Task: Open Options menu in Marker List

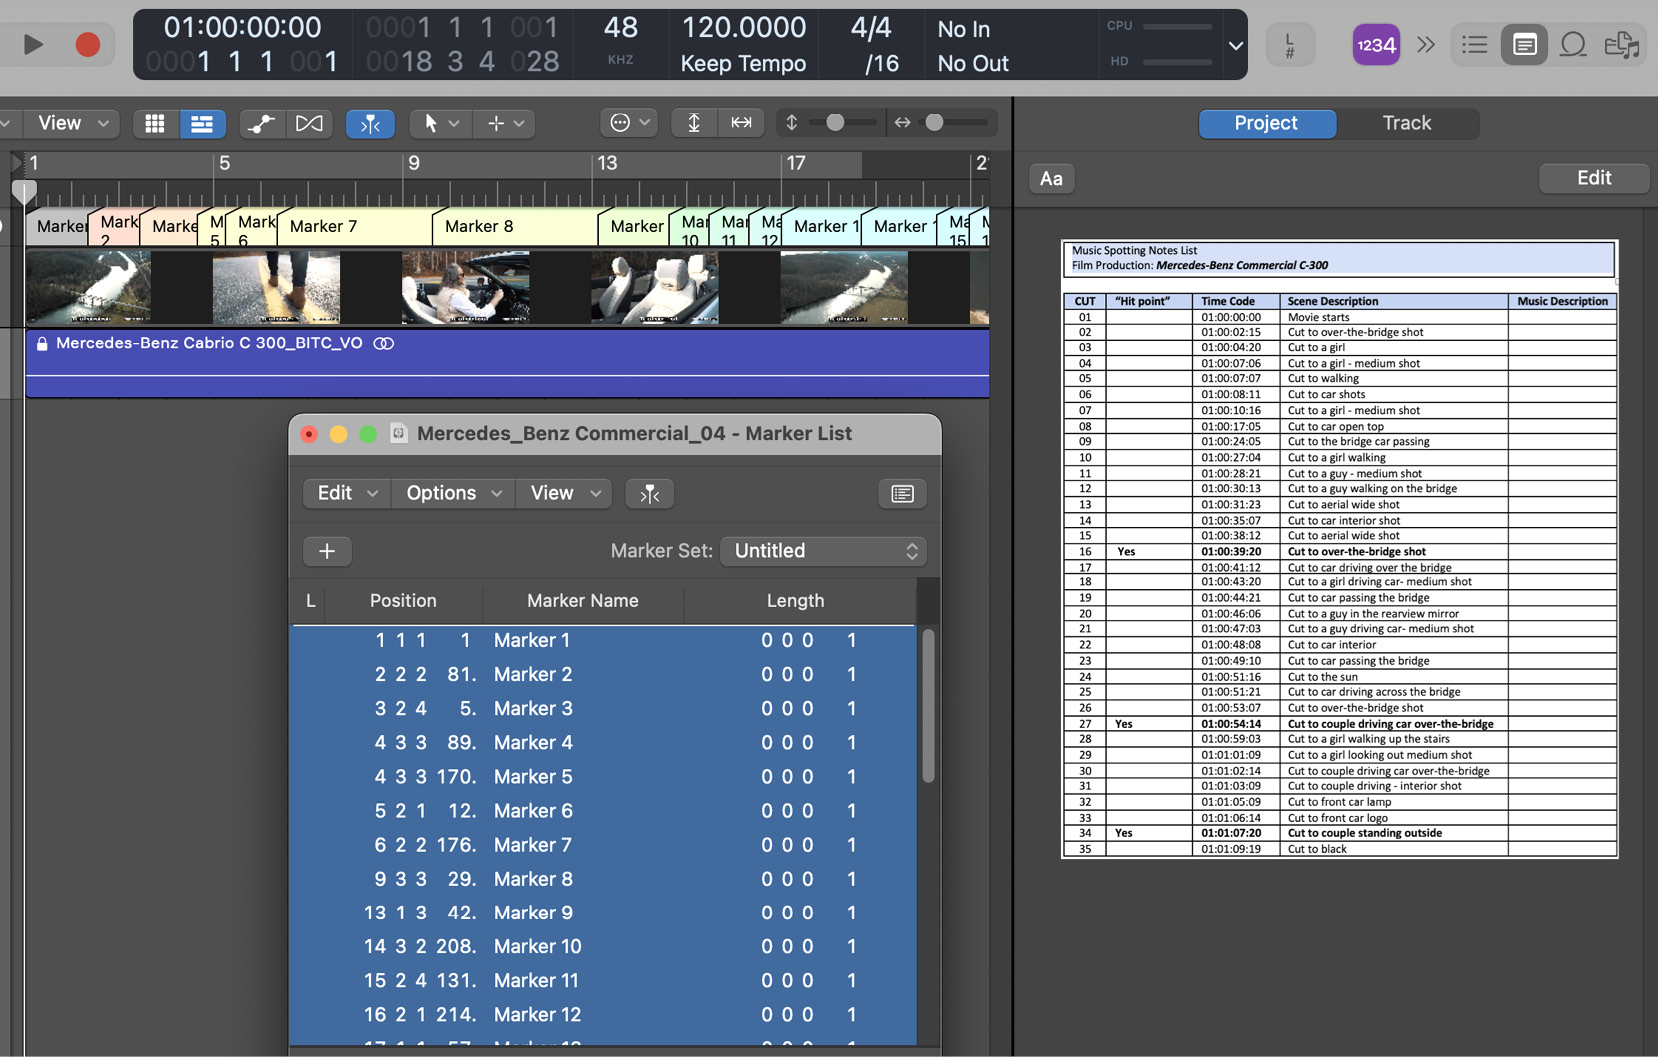Action: point(453,493)
